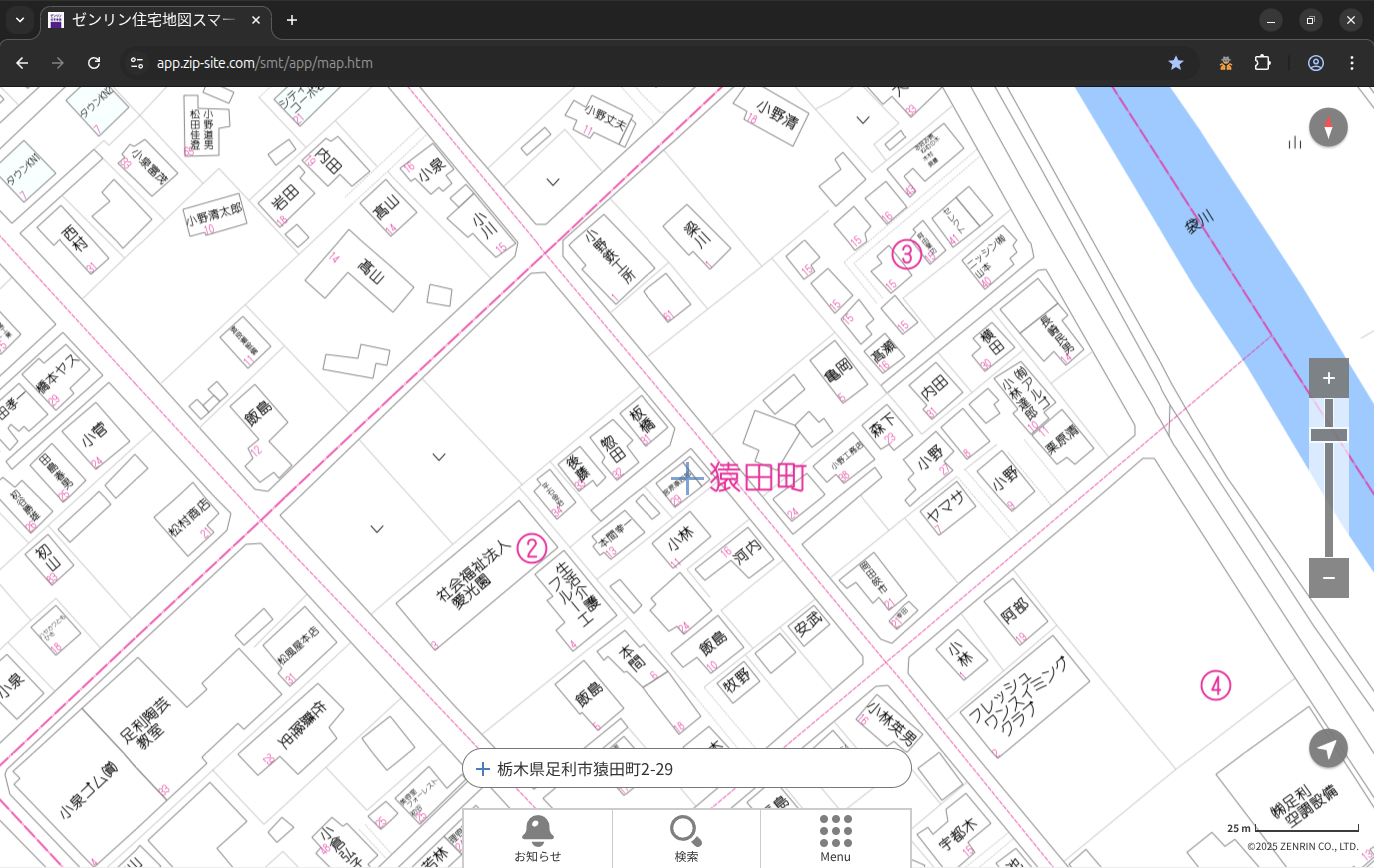1374x868 pixels.
Task: Open 検索 search magnifier
Action: click(x=686, y=838)
